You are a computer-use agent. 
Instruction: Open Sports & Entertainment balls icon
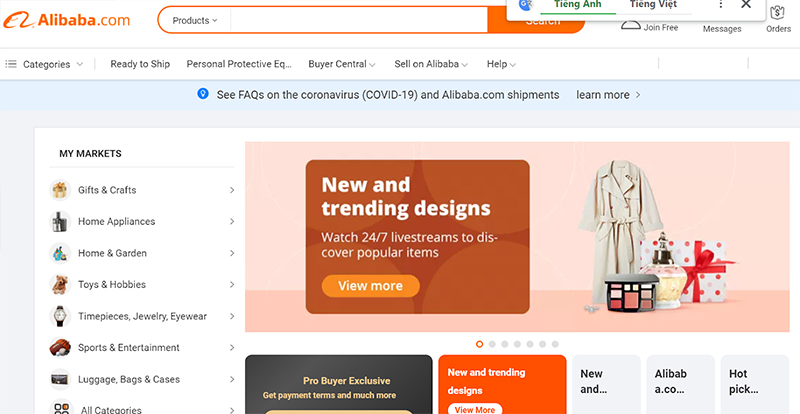[x=60, y=348]
